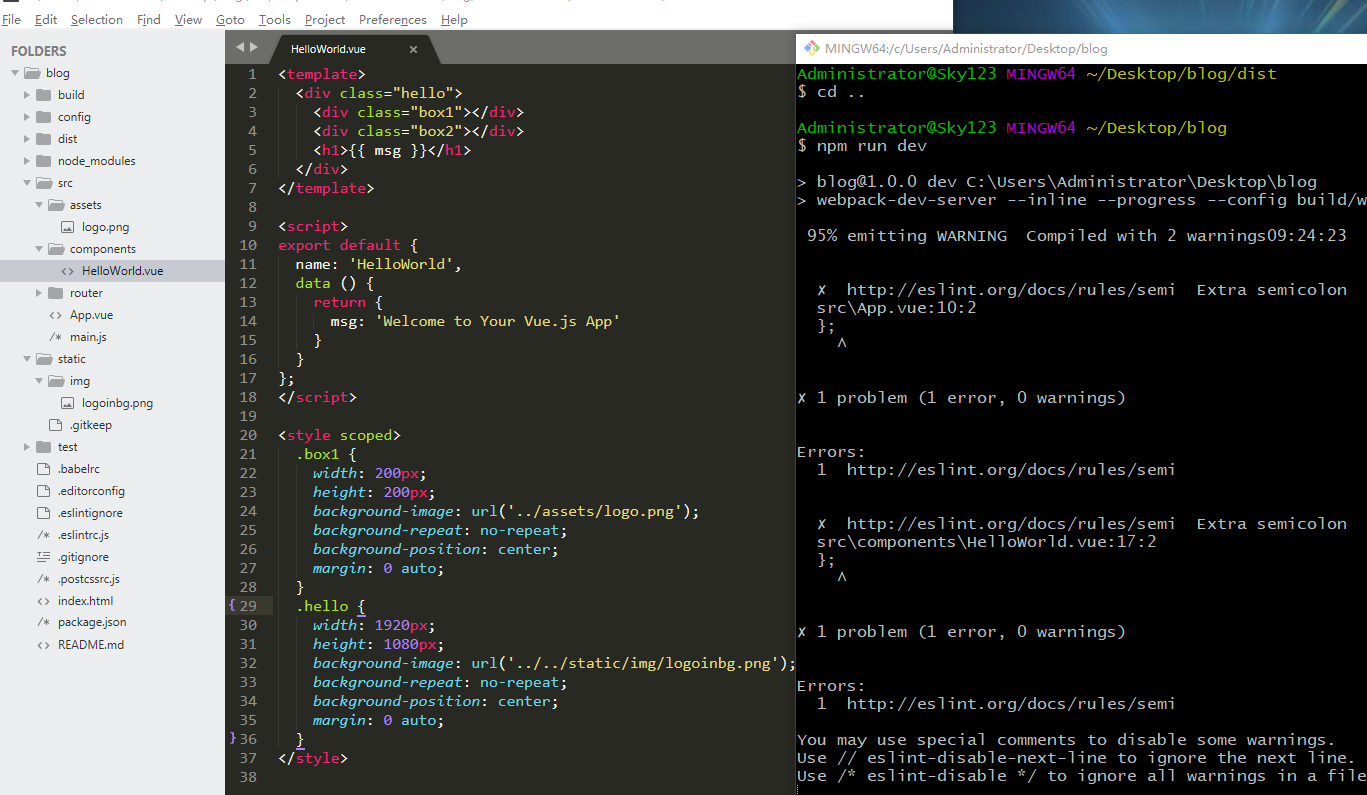Click the index.html file icon
The image size is (1367, 795).
(43, 601)
